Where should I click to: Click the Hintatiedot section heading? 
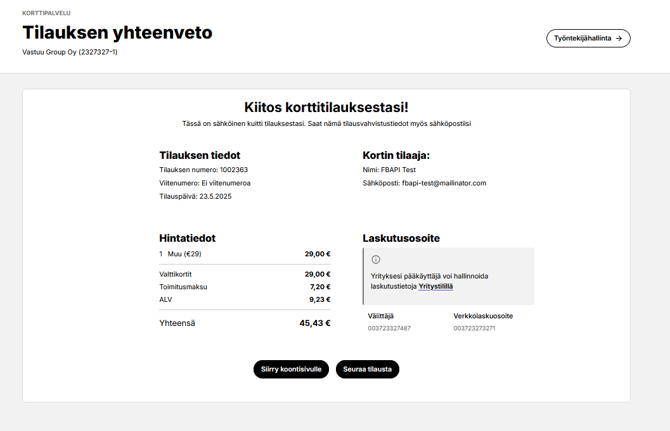pos(187,238)
